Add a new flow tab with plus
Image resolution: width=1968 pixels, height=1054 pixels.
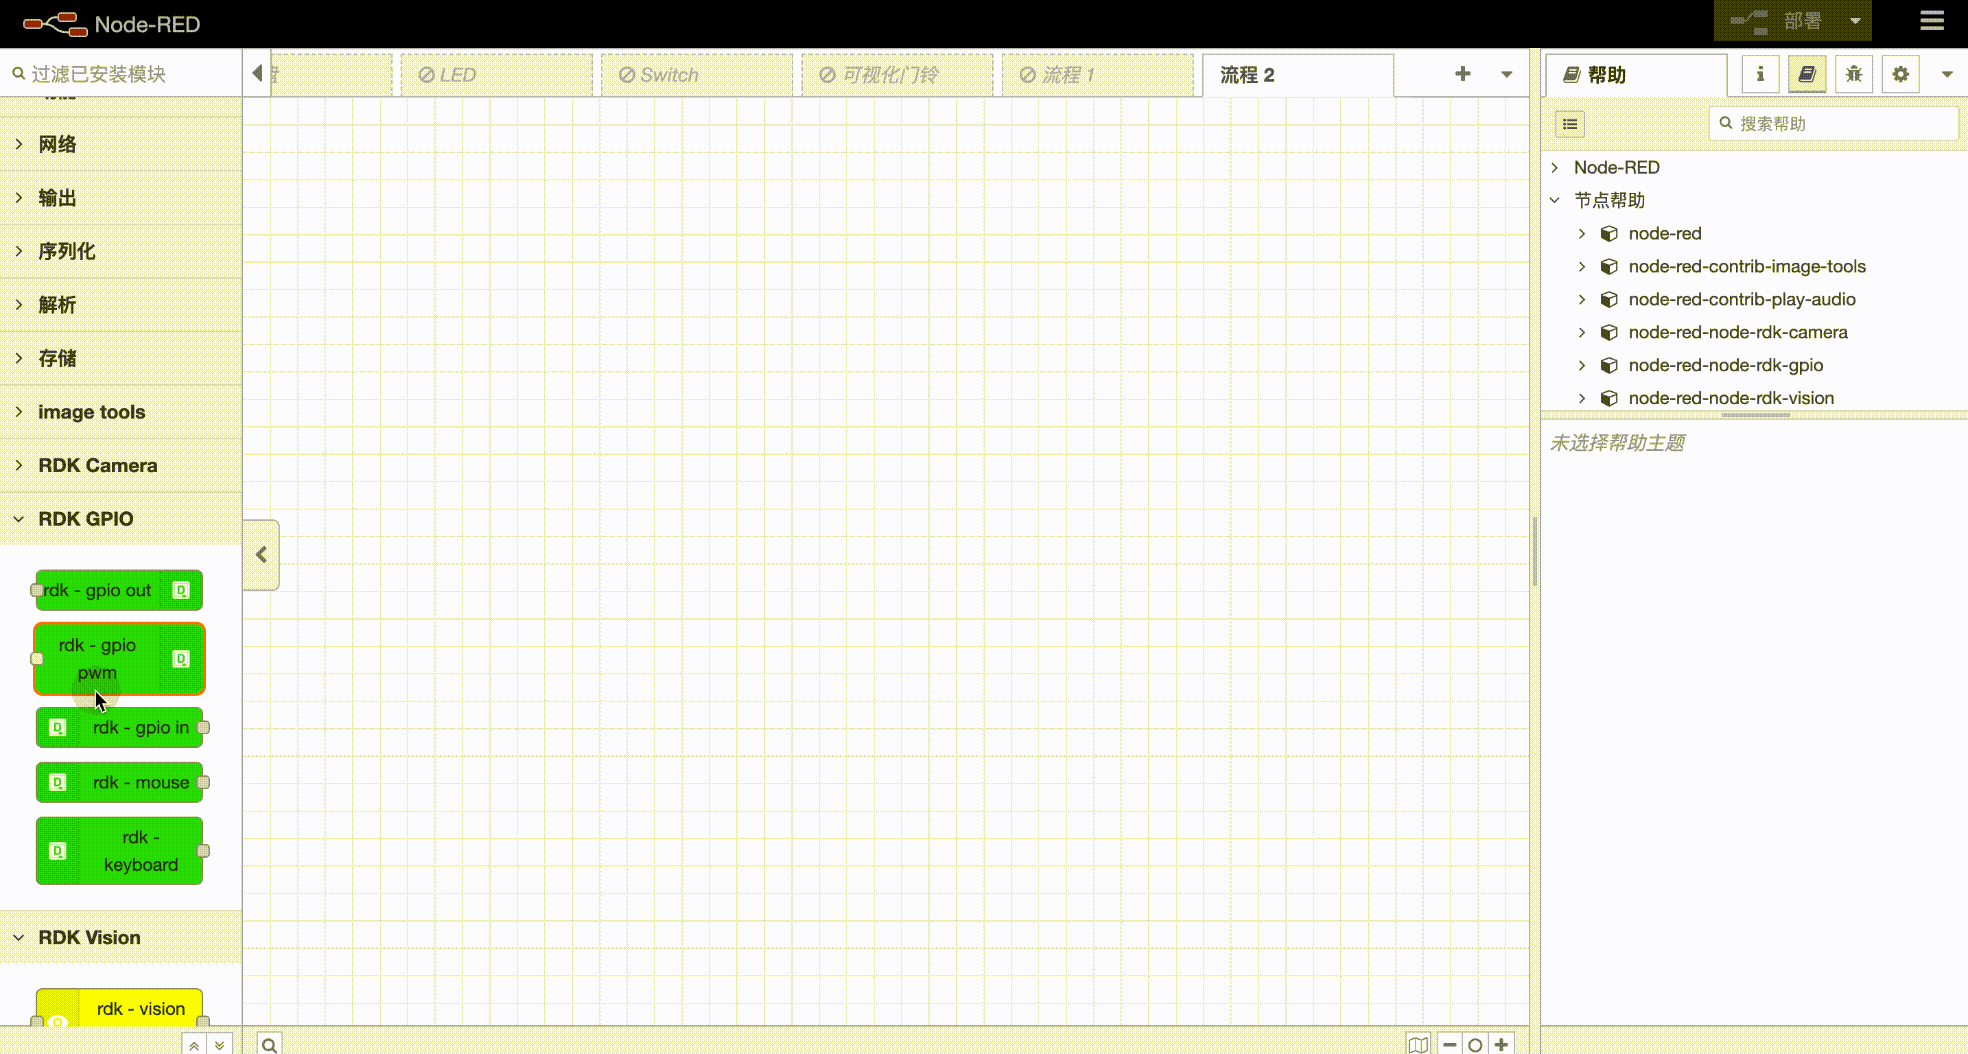[x=1462, y=74]
